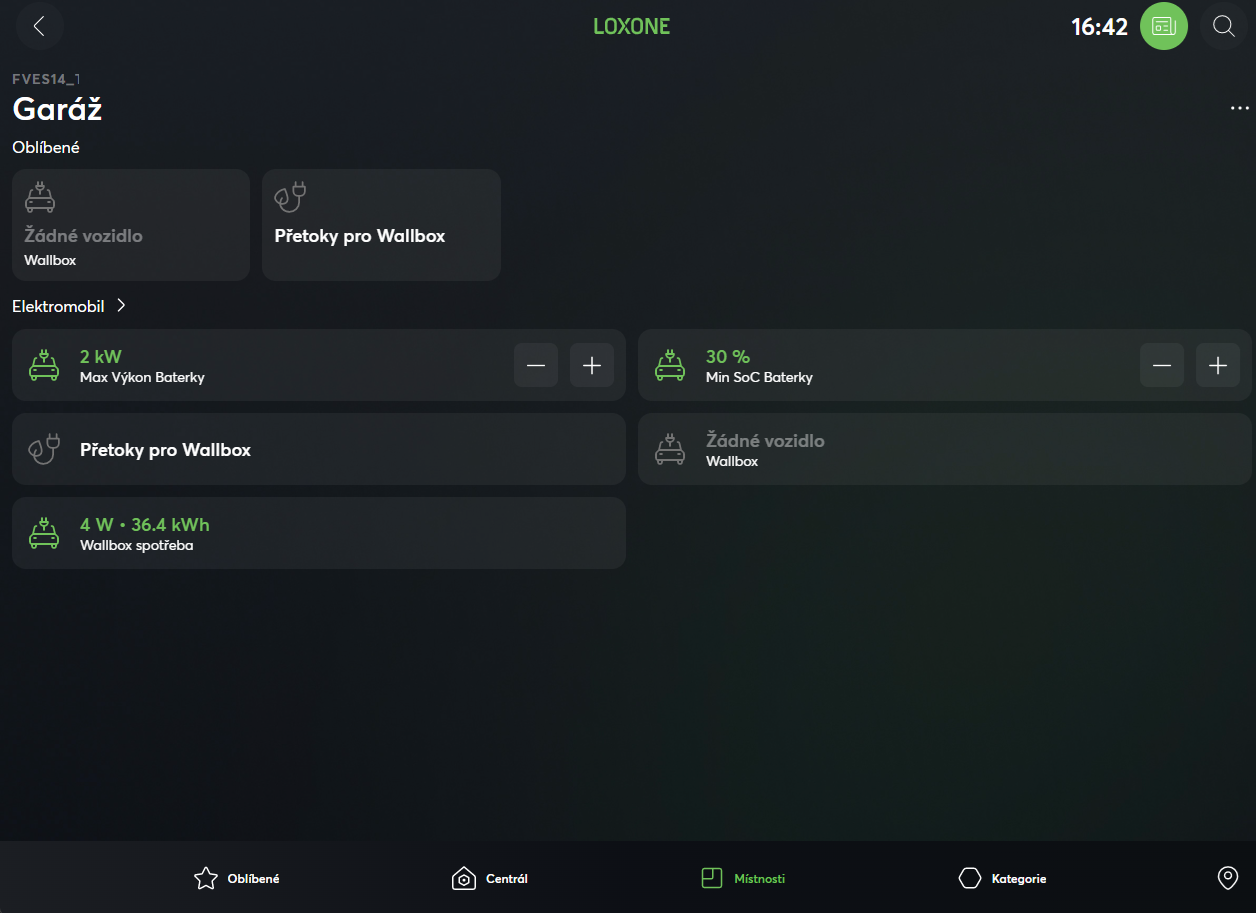Open the Wallbox spotřeba meter tile

click(318, 534)
